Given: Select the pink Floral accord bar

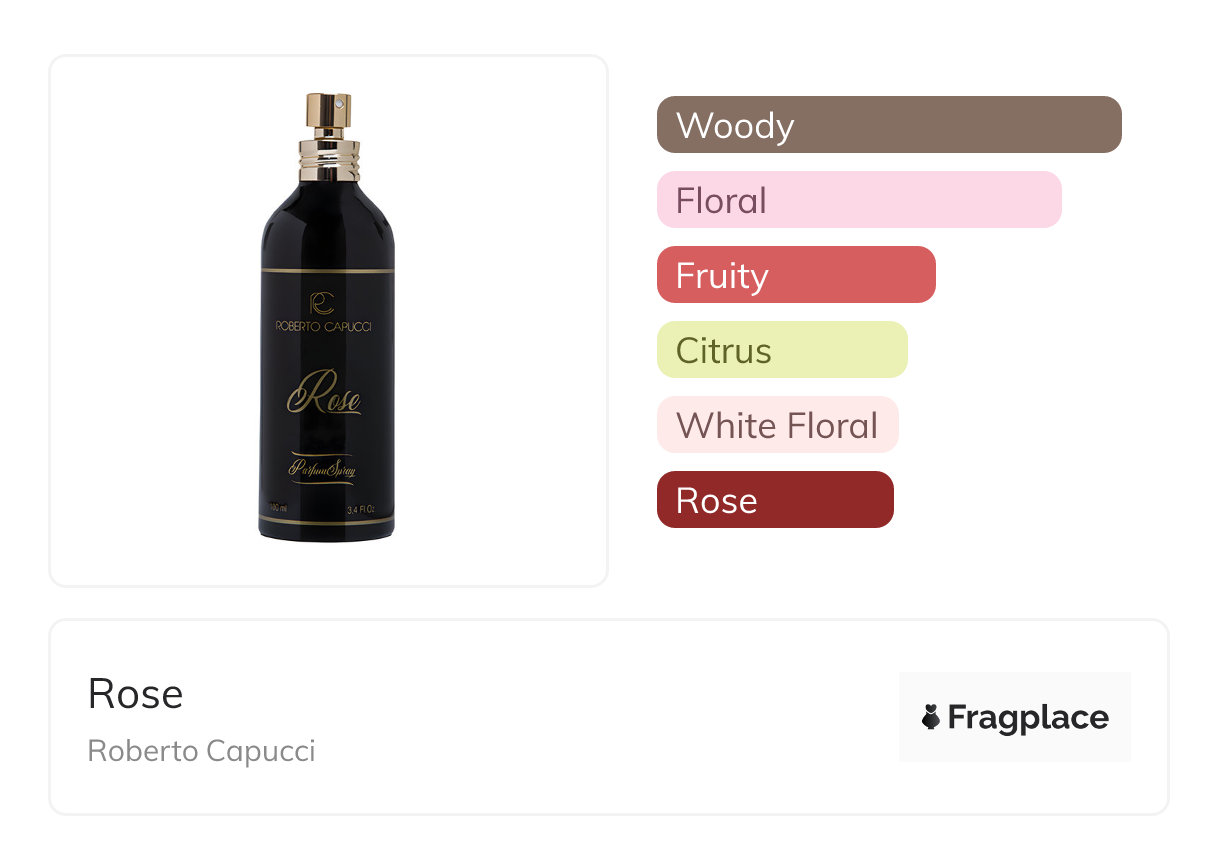Looking at the screenshot, I should pyautogui.click(x=858, y=200).
